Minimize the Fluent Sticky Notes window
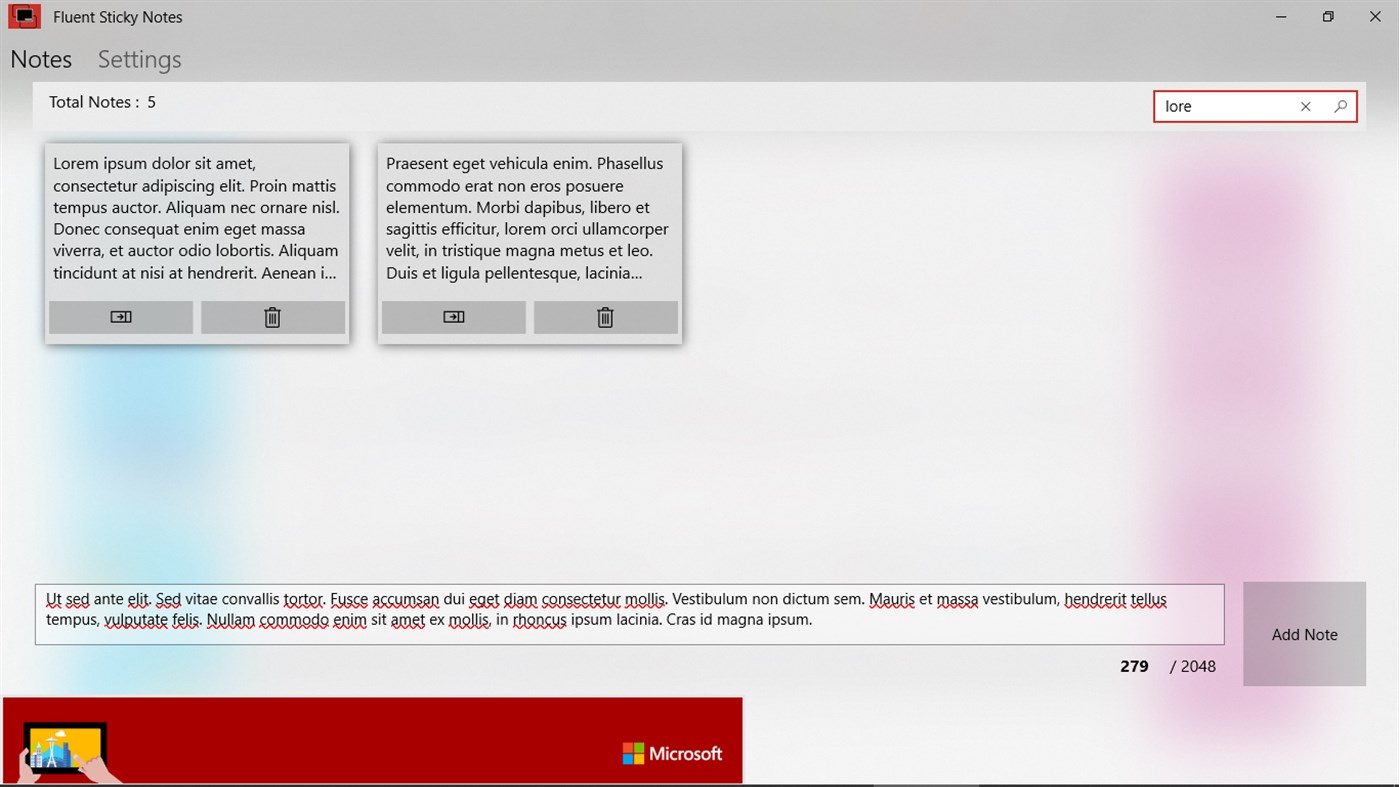This screenshot has height=787, width=1399. pyautogui.click(x=1282, y=17)
